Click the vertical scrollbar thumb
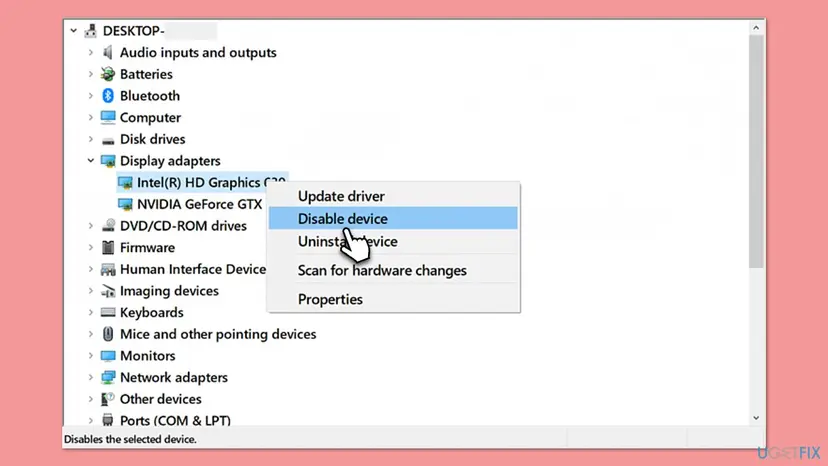 coord(756,152)
